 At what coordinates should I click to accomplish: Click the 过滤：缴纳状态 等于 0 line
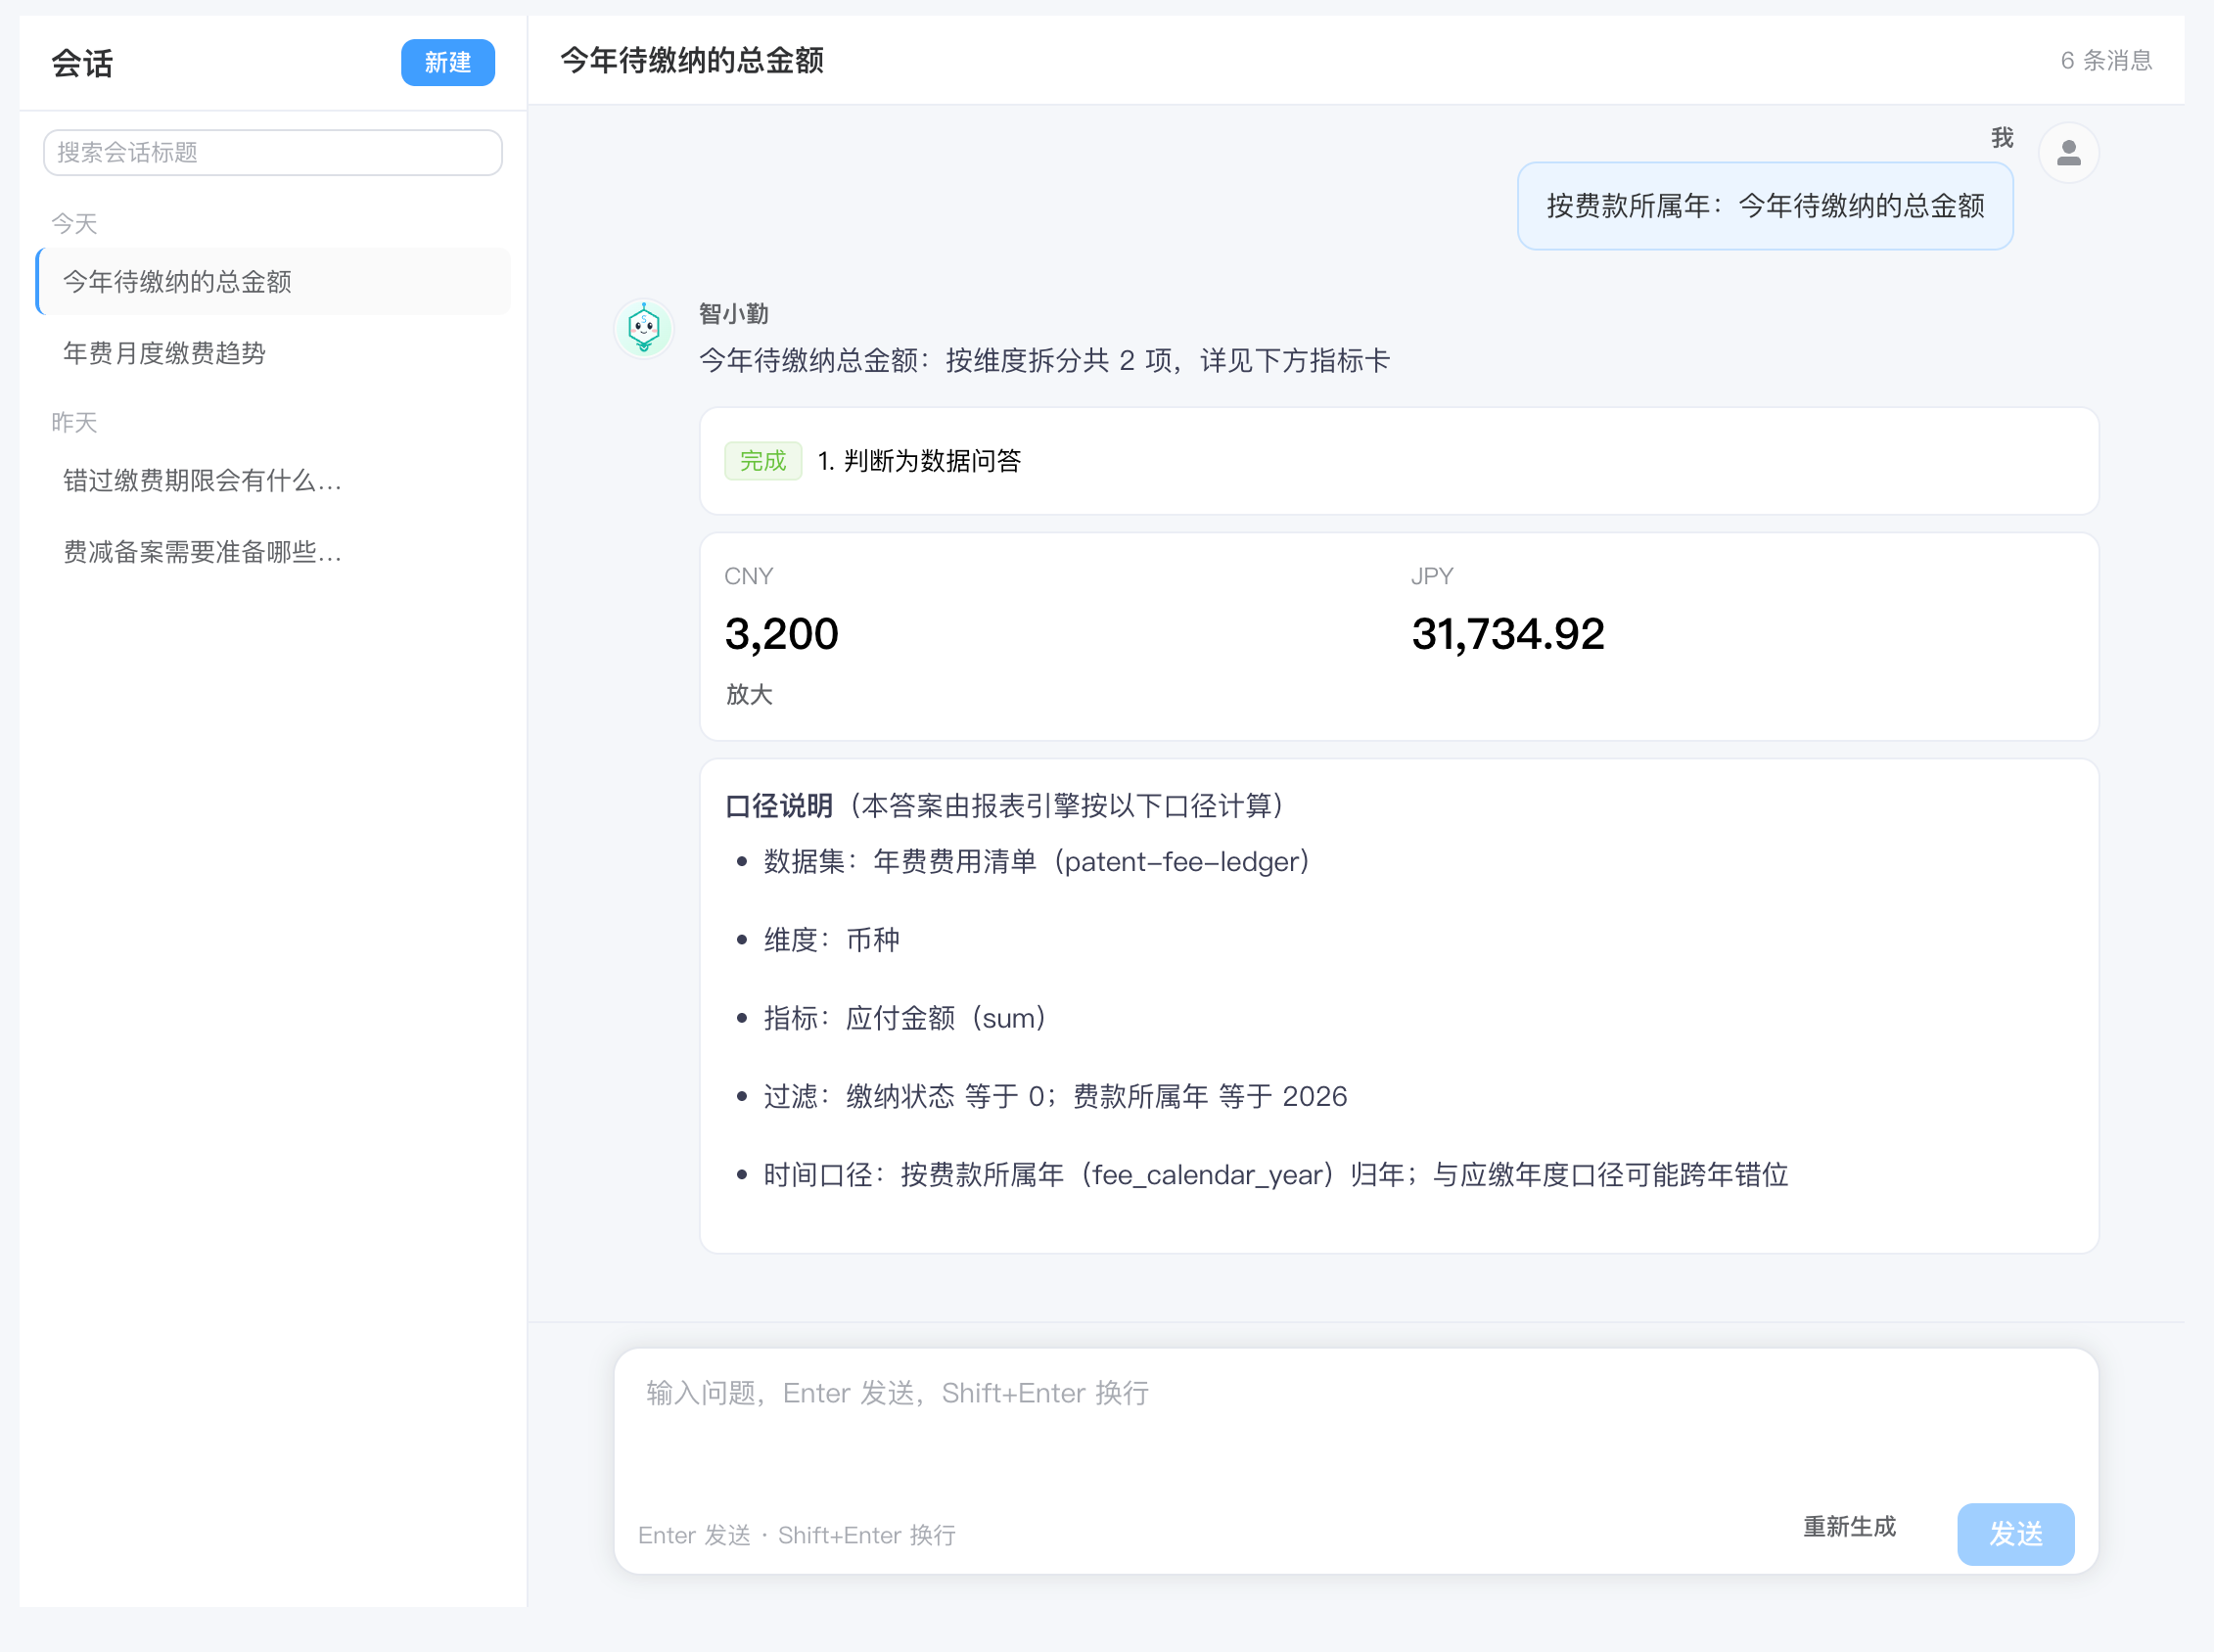1055,1096
